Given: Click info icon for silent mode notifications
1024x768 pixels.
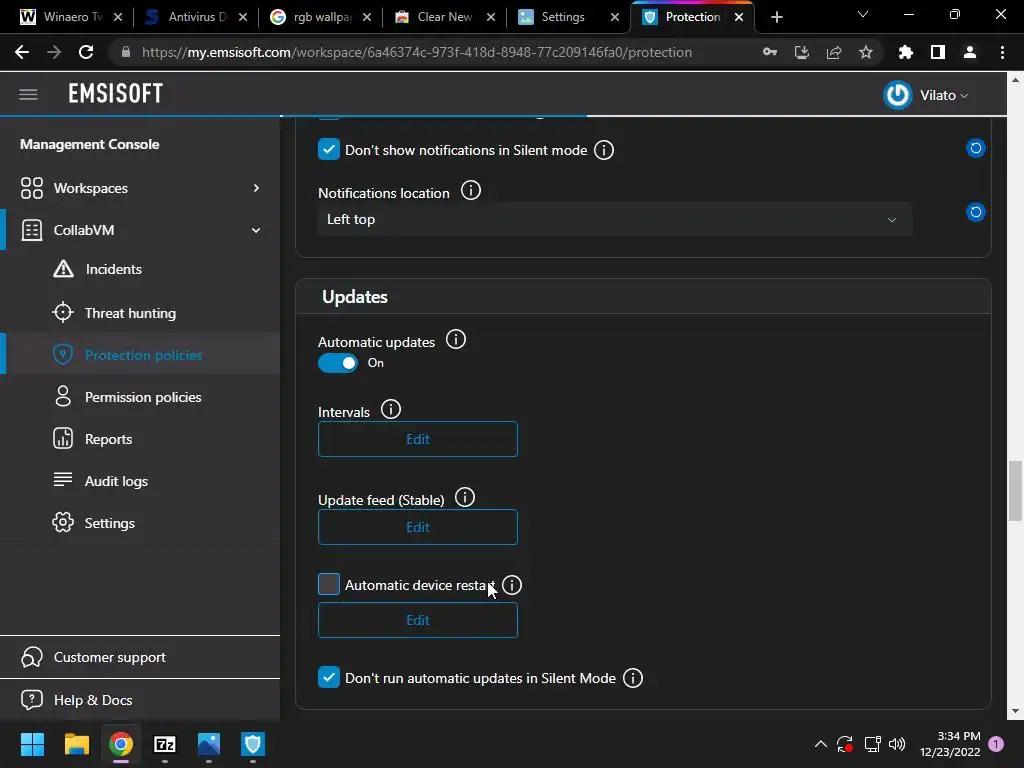Looking at the screenshot, I should point(604,150).
